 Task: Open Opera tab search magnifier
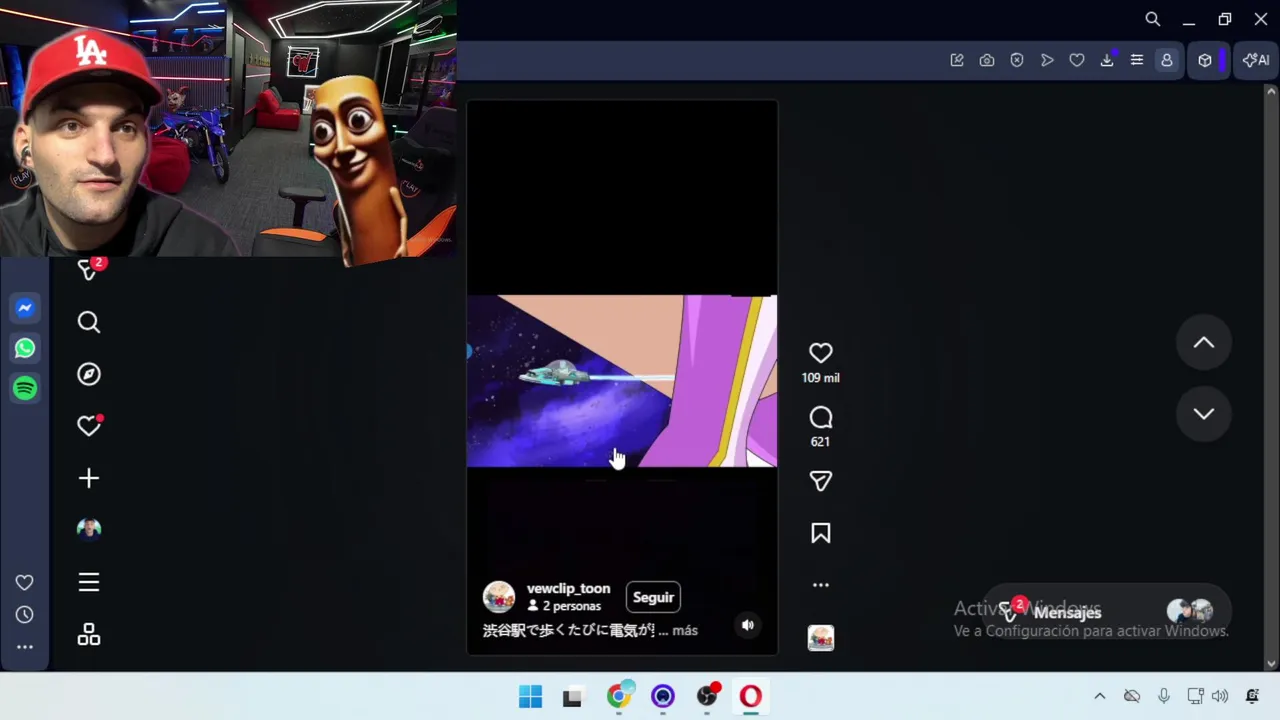1153,19
